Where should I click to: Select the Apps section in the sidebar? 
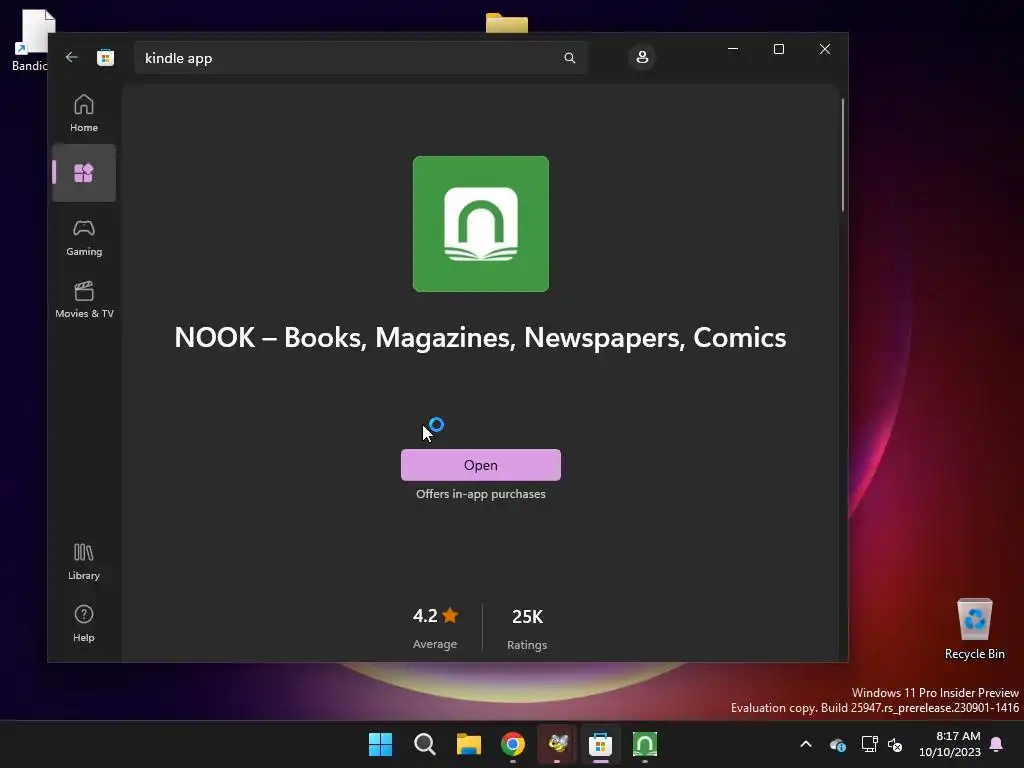click(84, 173)
